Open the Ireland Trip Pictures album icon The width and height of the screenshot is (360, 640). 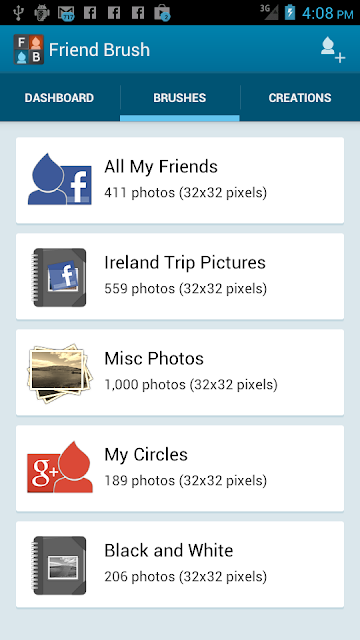pyautogui.click(x=60, y=277)
